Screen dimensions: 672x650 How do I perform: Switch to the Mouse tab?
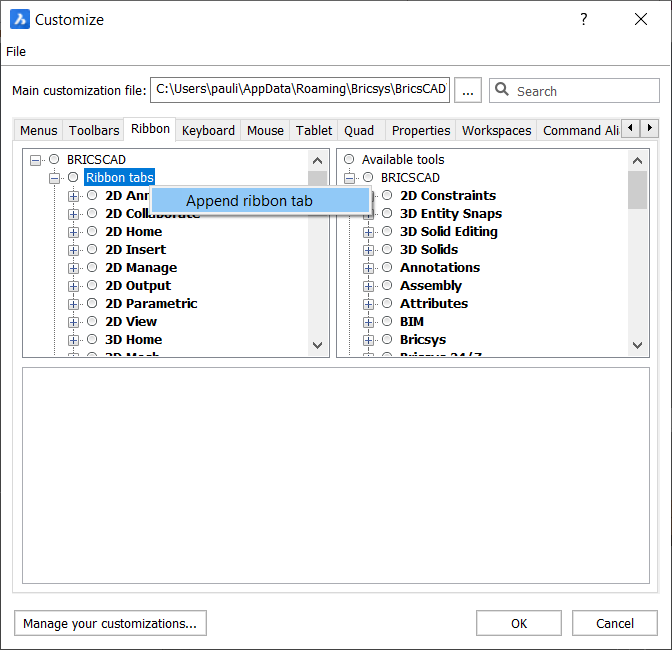[x=265, y=130]
